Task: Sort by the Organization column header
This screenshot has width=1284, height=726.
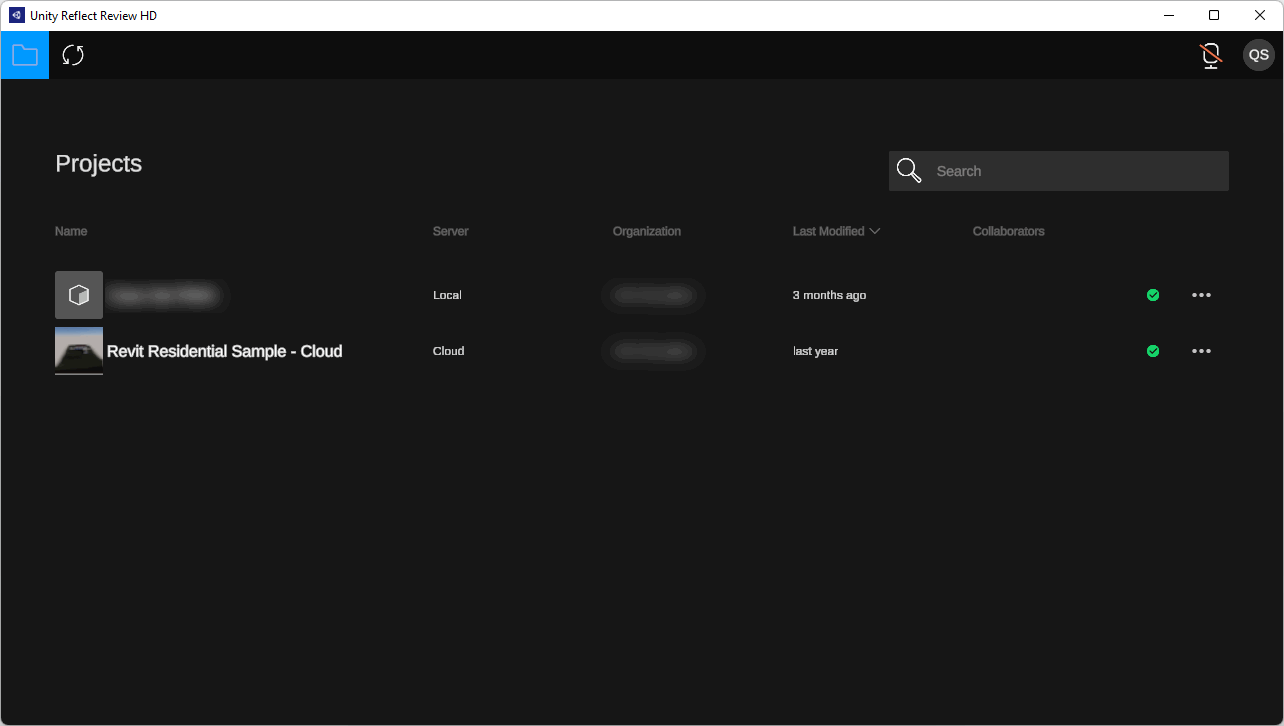Action: pos(647,231)
